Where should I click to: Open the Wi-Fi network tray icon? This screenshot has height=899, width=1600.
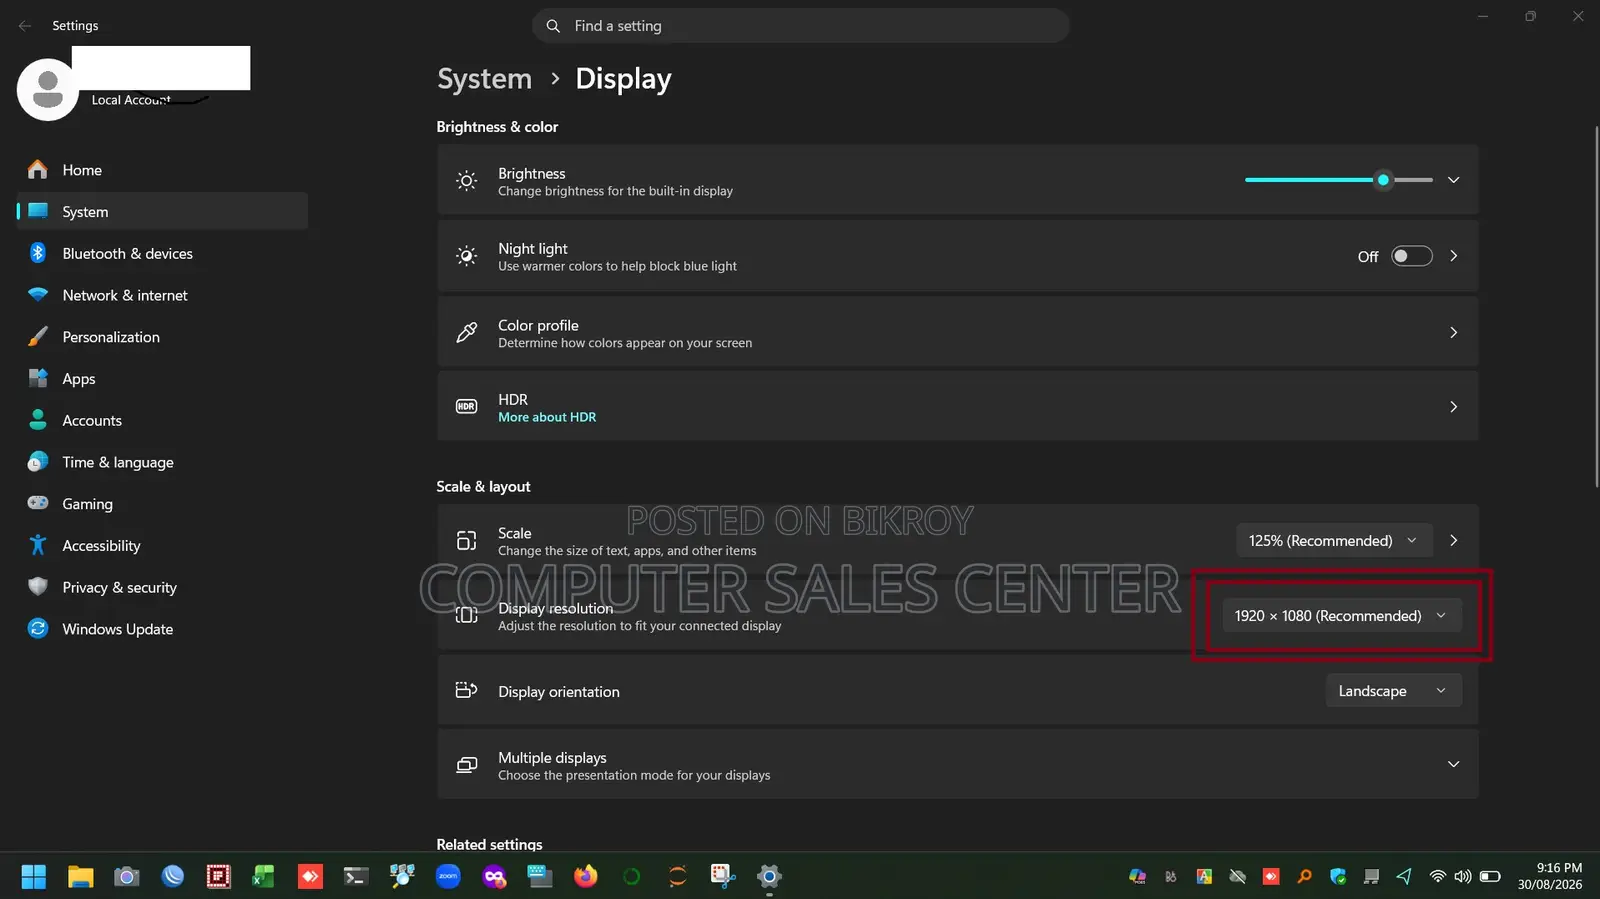tap(1437, 877)
